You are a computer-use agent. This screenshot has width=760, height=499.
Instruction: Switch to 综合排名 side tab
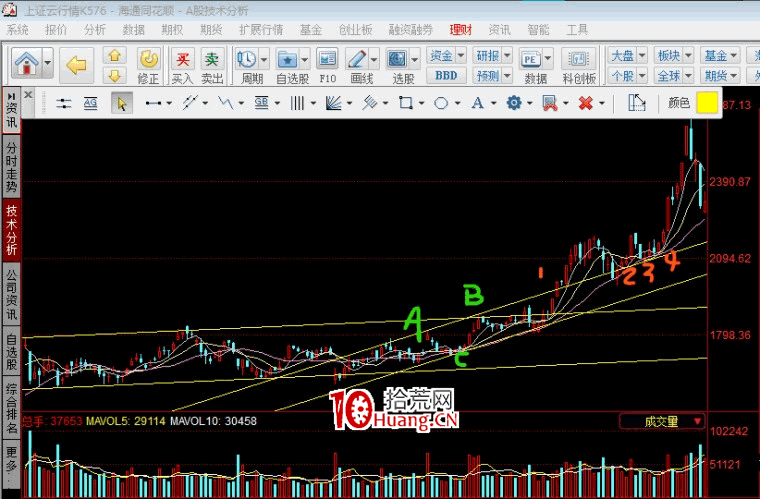(12, 408)
